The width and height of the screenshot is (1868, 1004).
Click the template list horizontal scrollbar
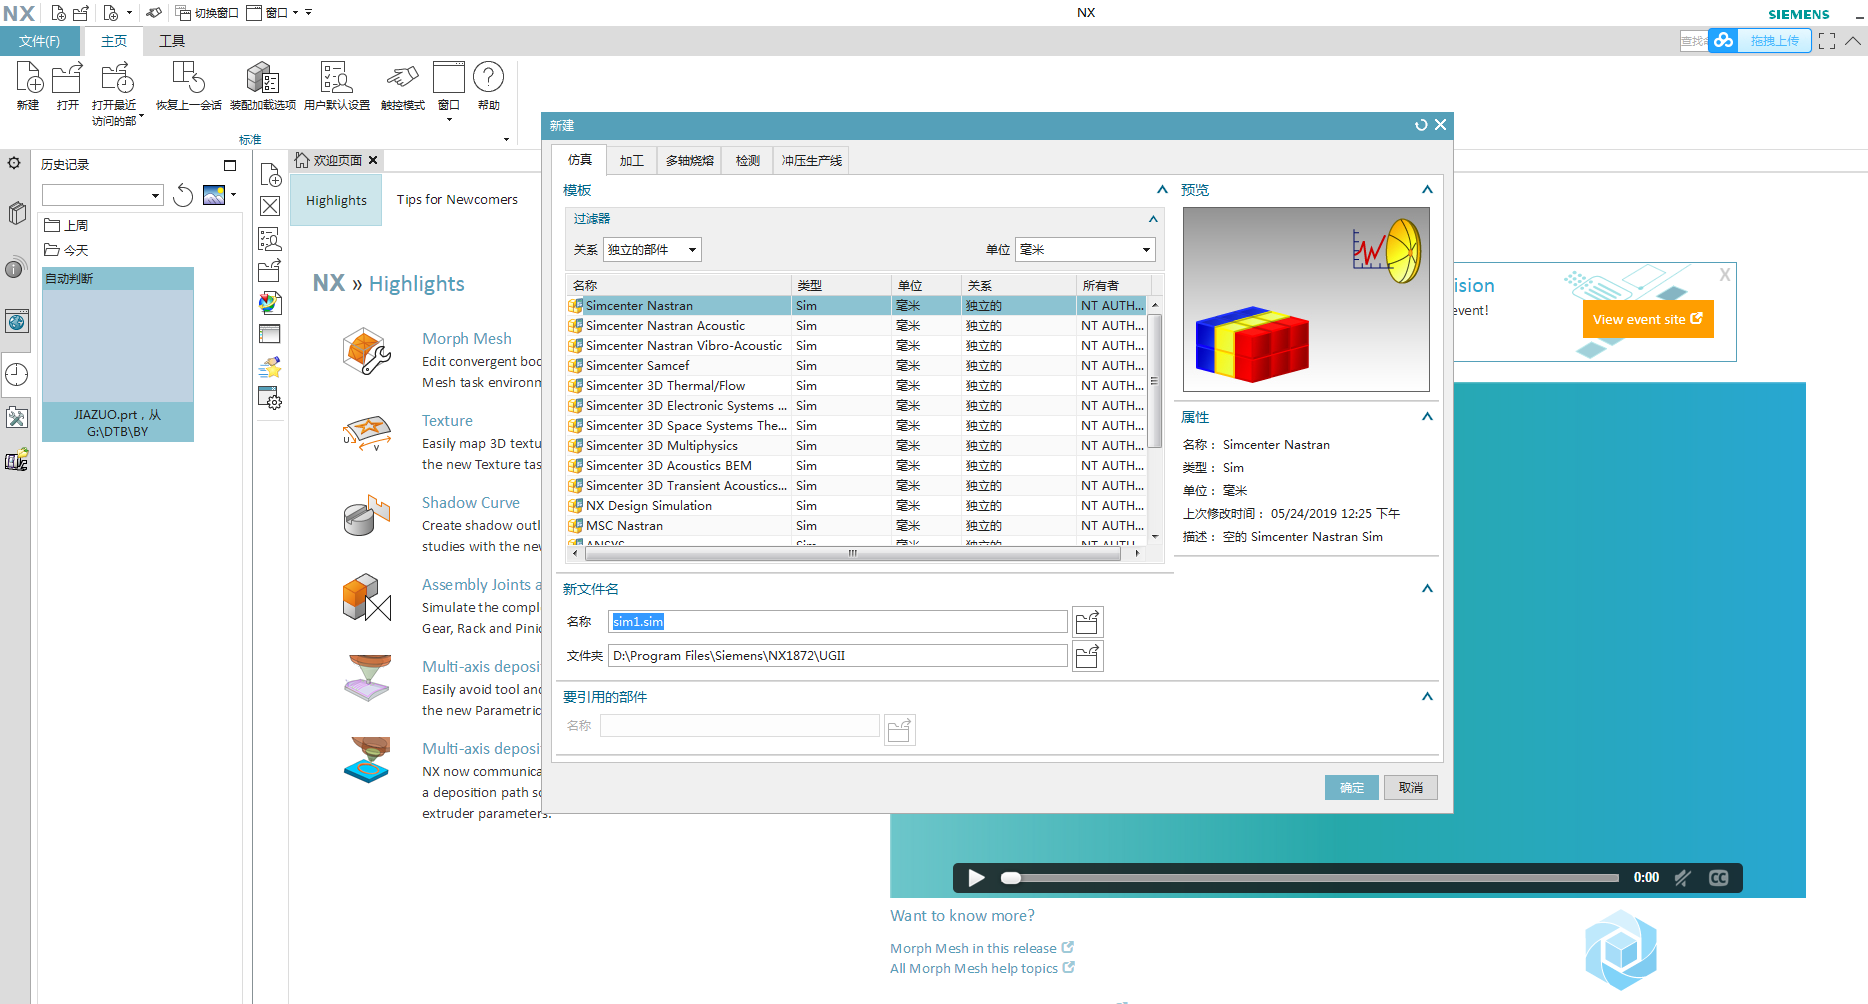coord(852,553)
